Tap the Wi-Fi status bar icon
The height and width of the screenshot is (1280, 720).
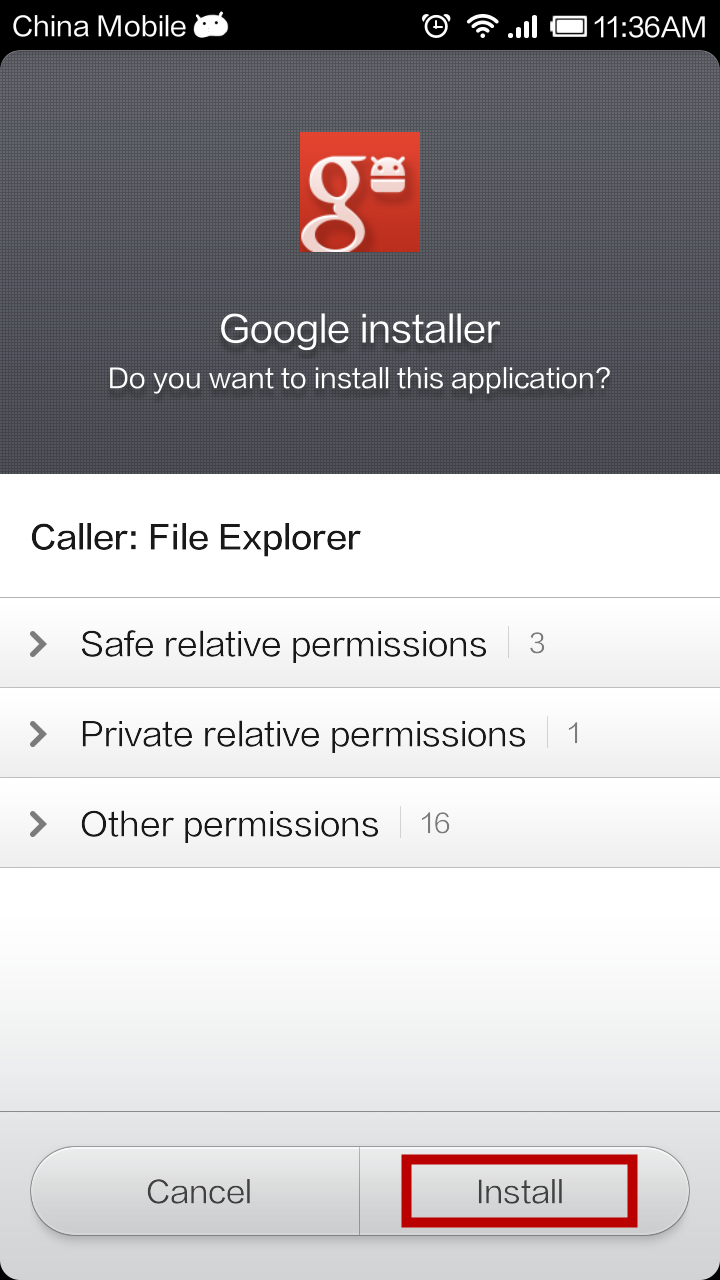[x=482, y=26]
